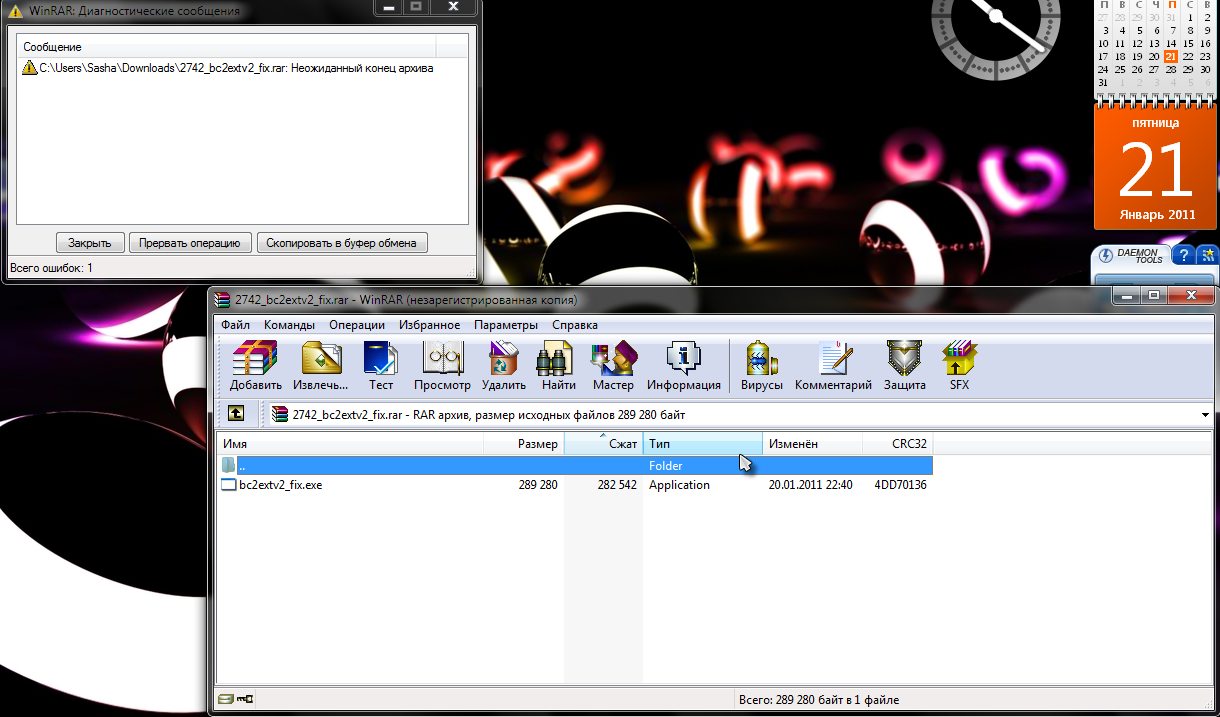
Task: Sort by the Тип column header
Action: [703, 443]
